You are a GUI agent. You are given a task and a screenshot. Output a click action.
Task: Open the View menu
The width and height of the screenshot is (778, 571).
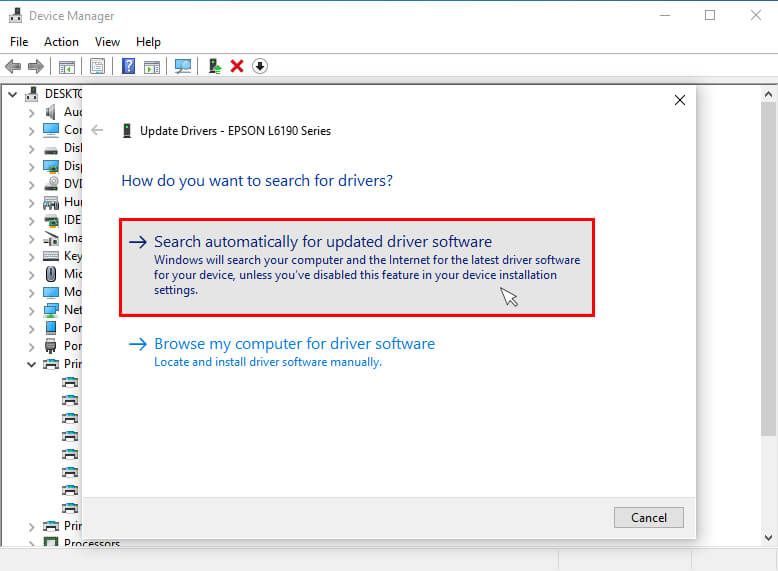coord(107,42)
